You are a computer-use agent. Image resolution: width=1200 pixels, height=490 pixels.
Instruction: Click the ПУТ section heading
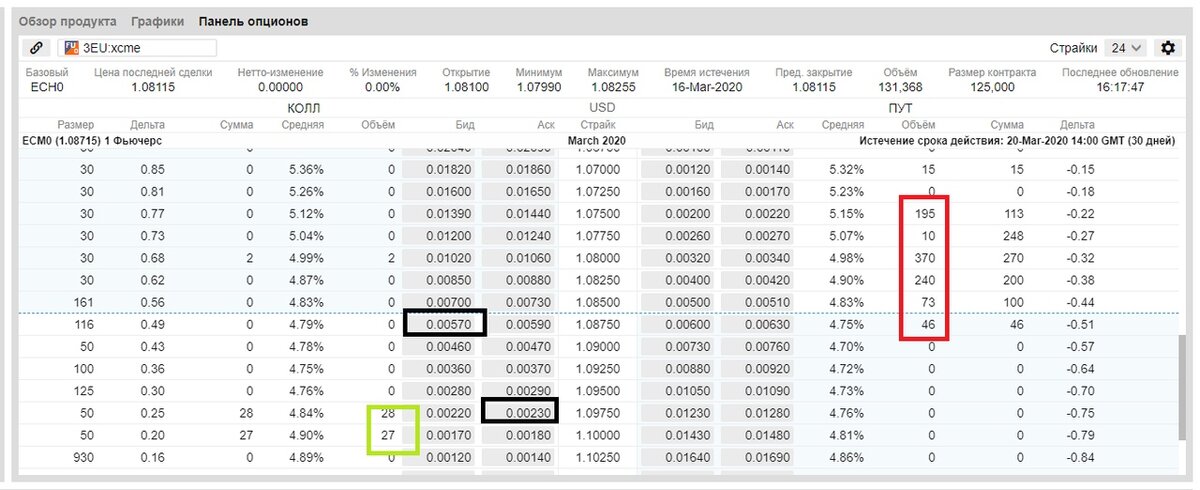tap(900, 107)
